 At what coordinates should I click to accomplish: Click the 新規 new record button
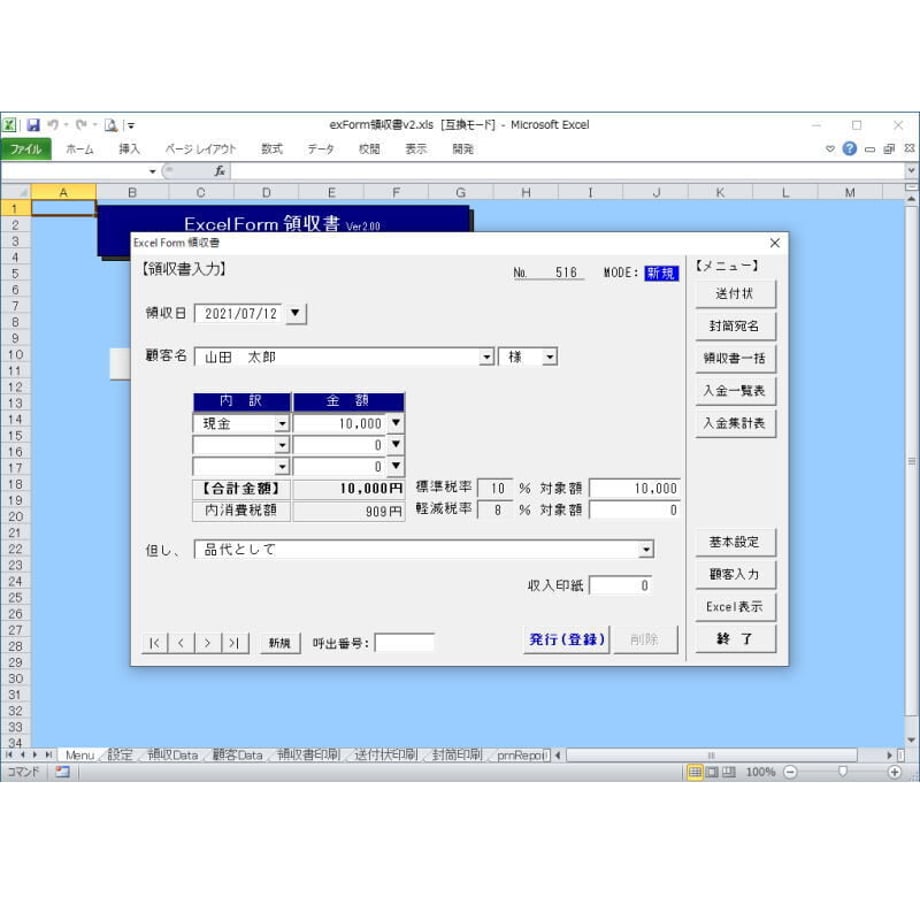(280, 643)
